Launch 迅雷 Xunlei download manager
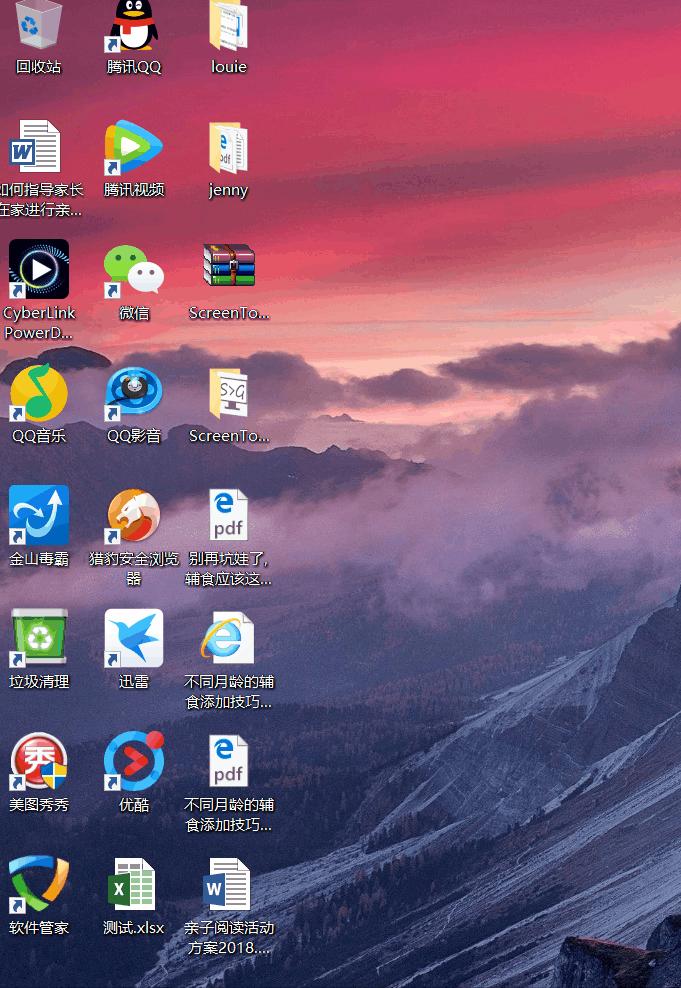The image size is (681, 988). pyautogui.click(x=134, y=639)
